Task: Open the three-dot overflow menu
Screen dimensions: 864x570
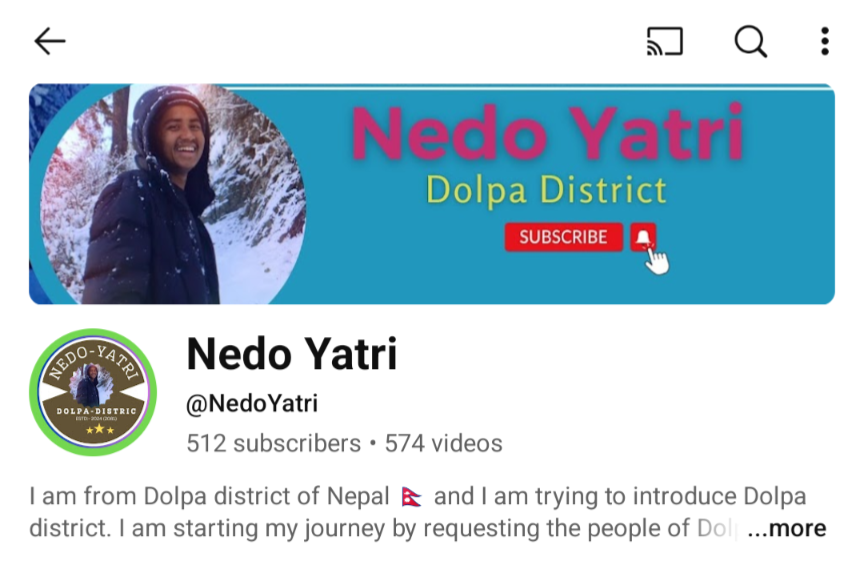Action: 824,41
